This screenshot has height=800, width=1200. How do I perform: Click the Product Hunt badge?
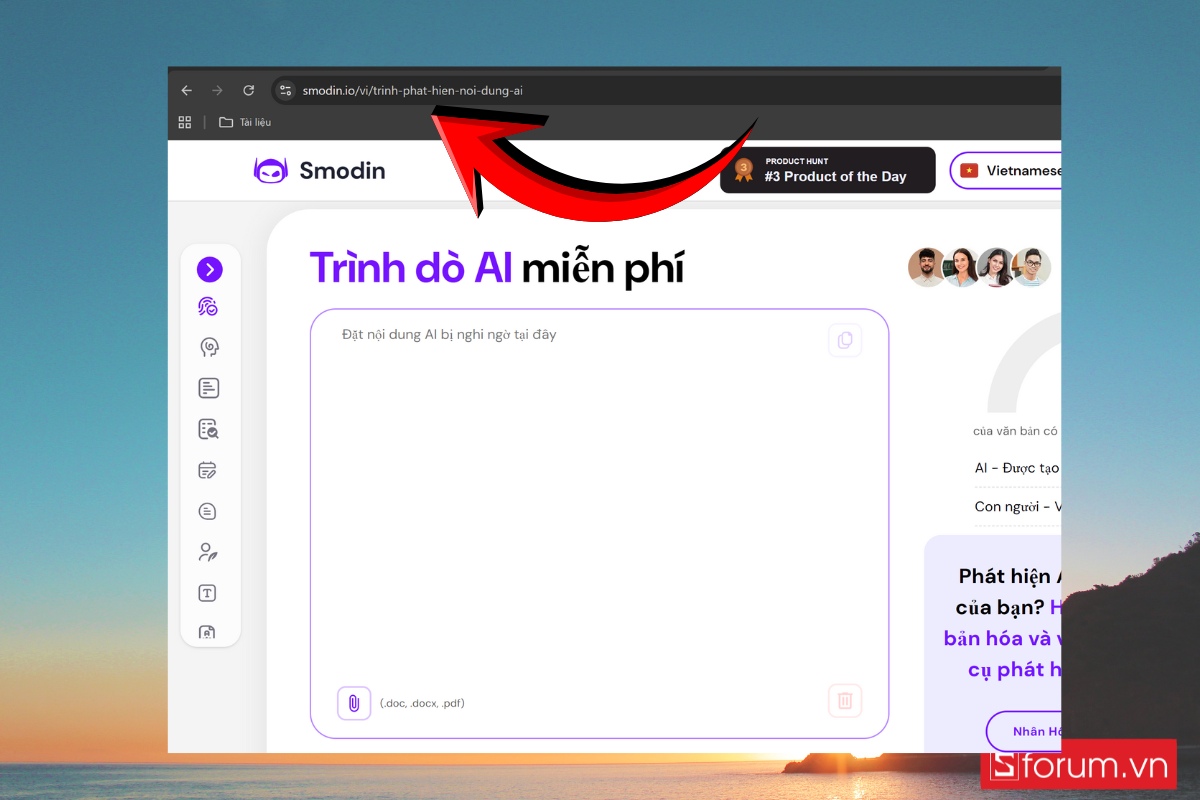click(827, 170)
